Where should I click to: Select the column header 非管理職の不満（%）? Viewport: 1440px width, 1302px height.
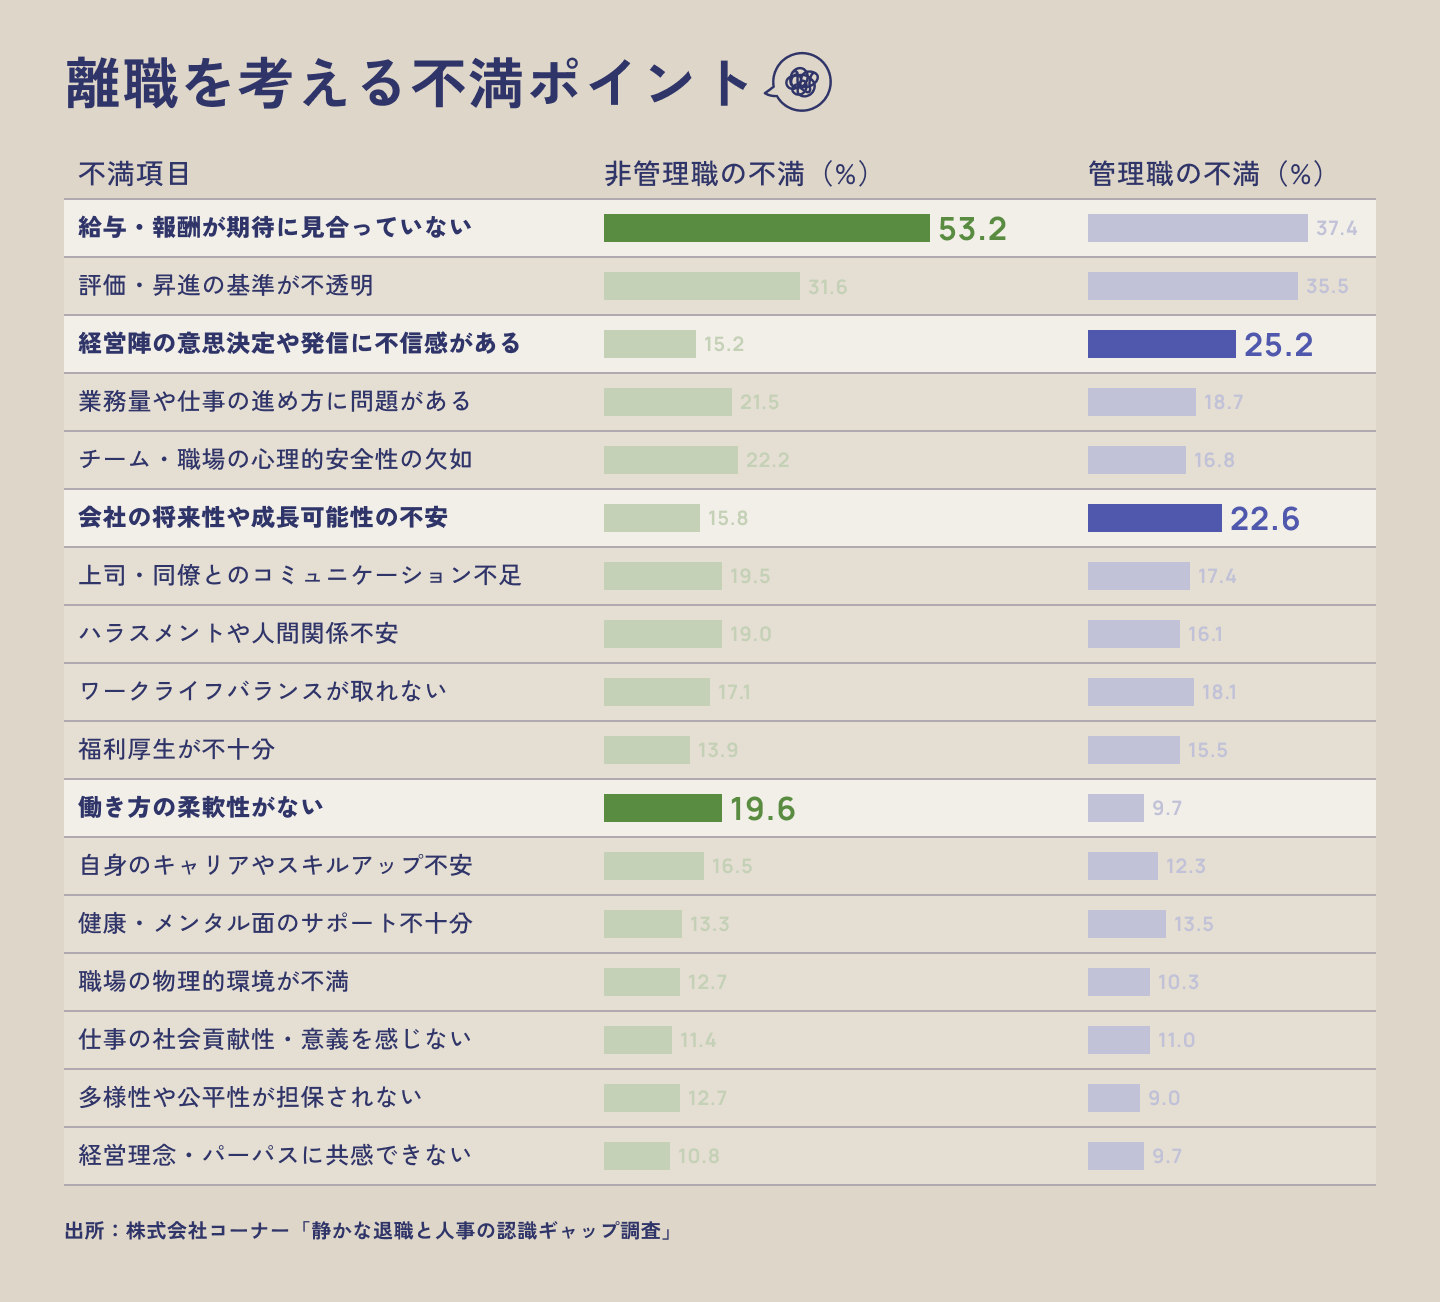pyautogui.click(x=738, y=174)
